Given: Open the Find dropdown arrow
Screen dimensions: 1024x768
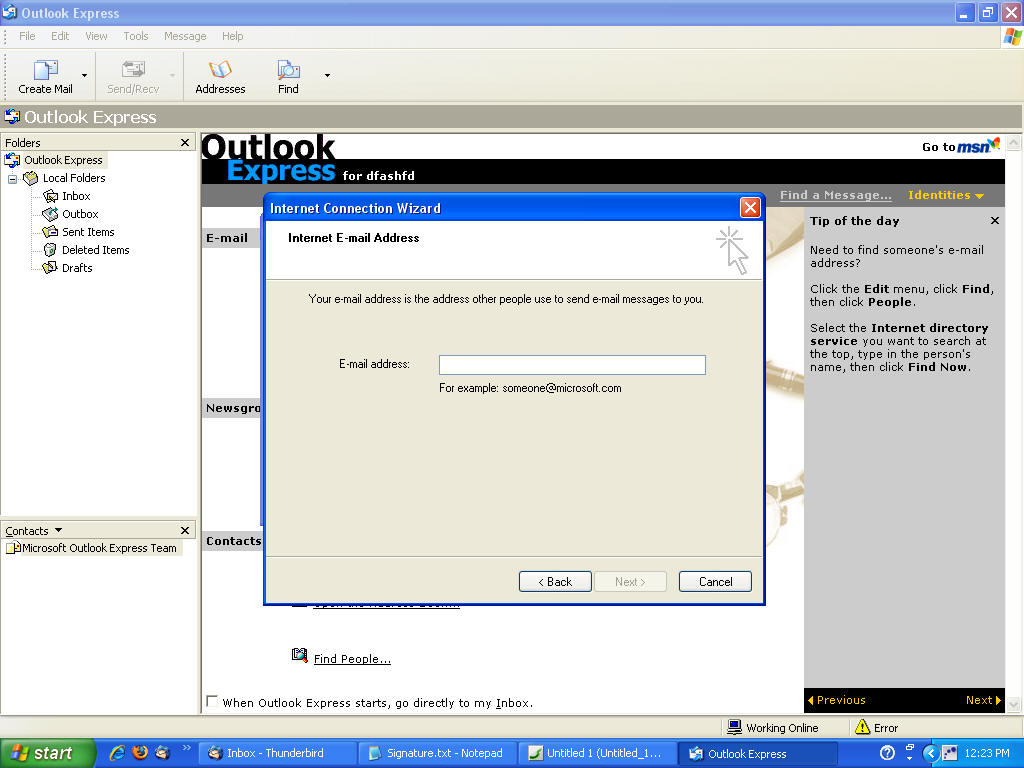Looking at the screenshot, I should [327, 76].
